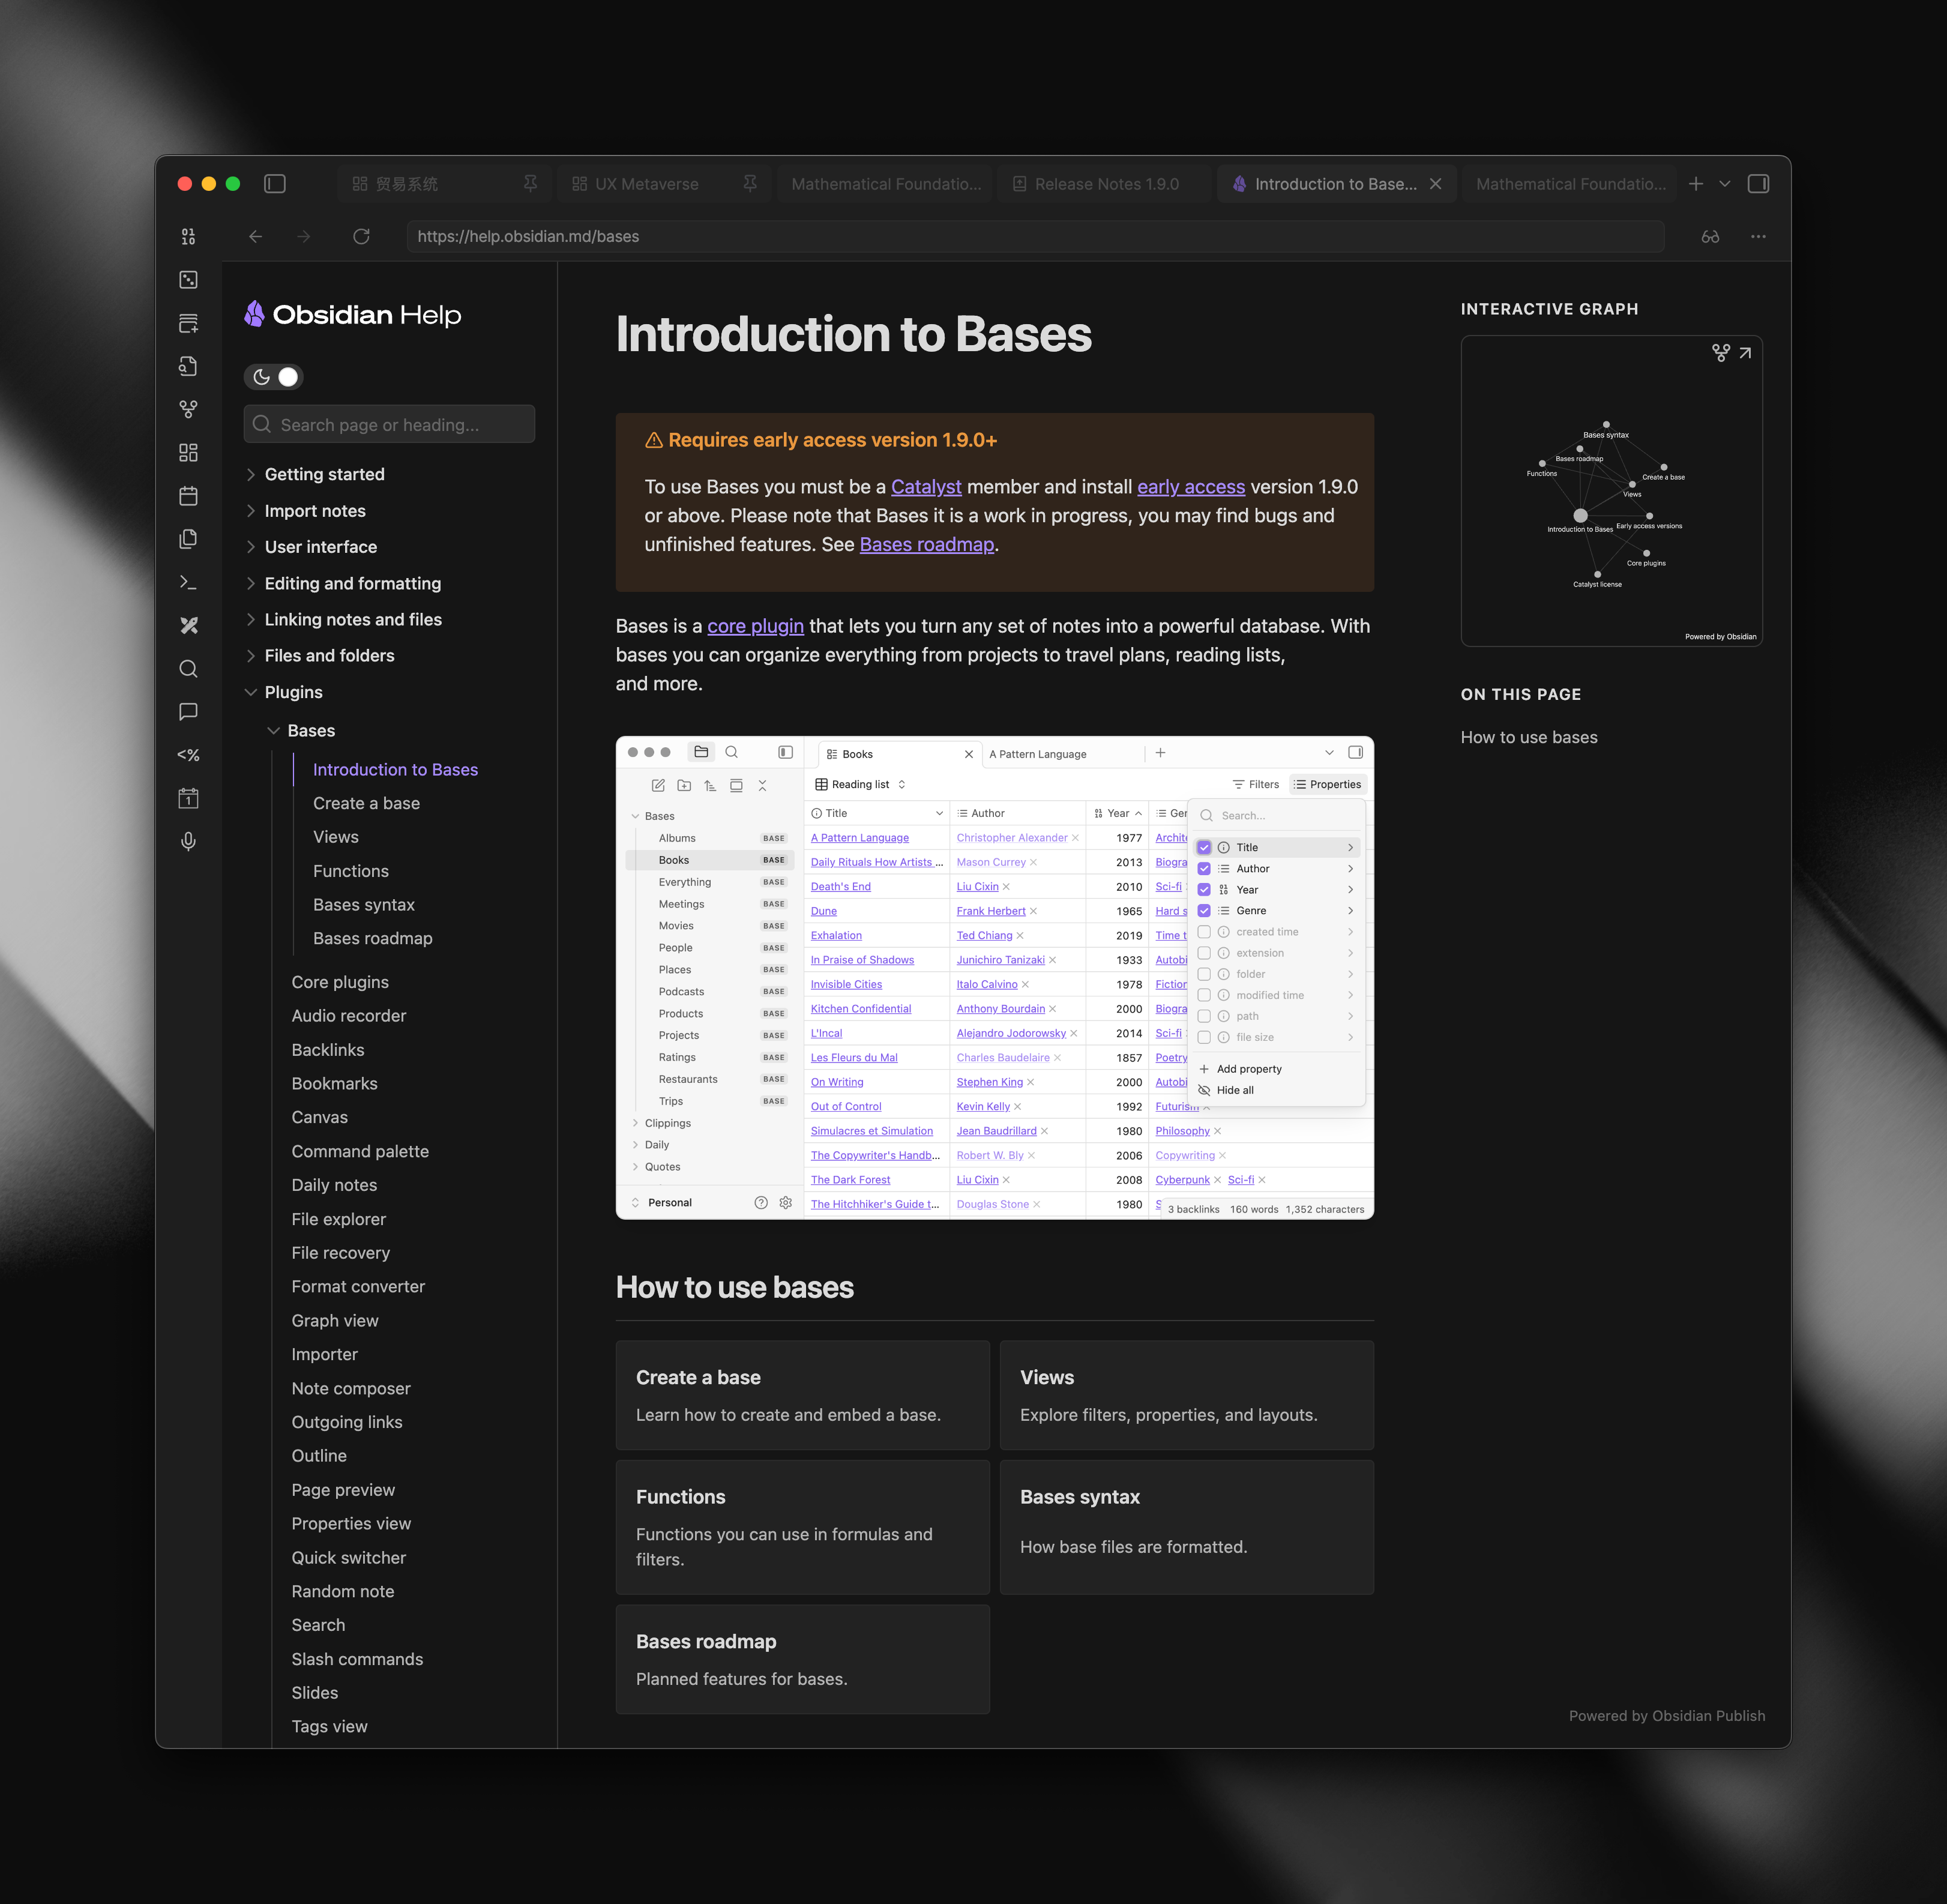This screenshot has height=1904, width=1947.
Task: Go back with the left arrow button
Action: 256,237
